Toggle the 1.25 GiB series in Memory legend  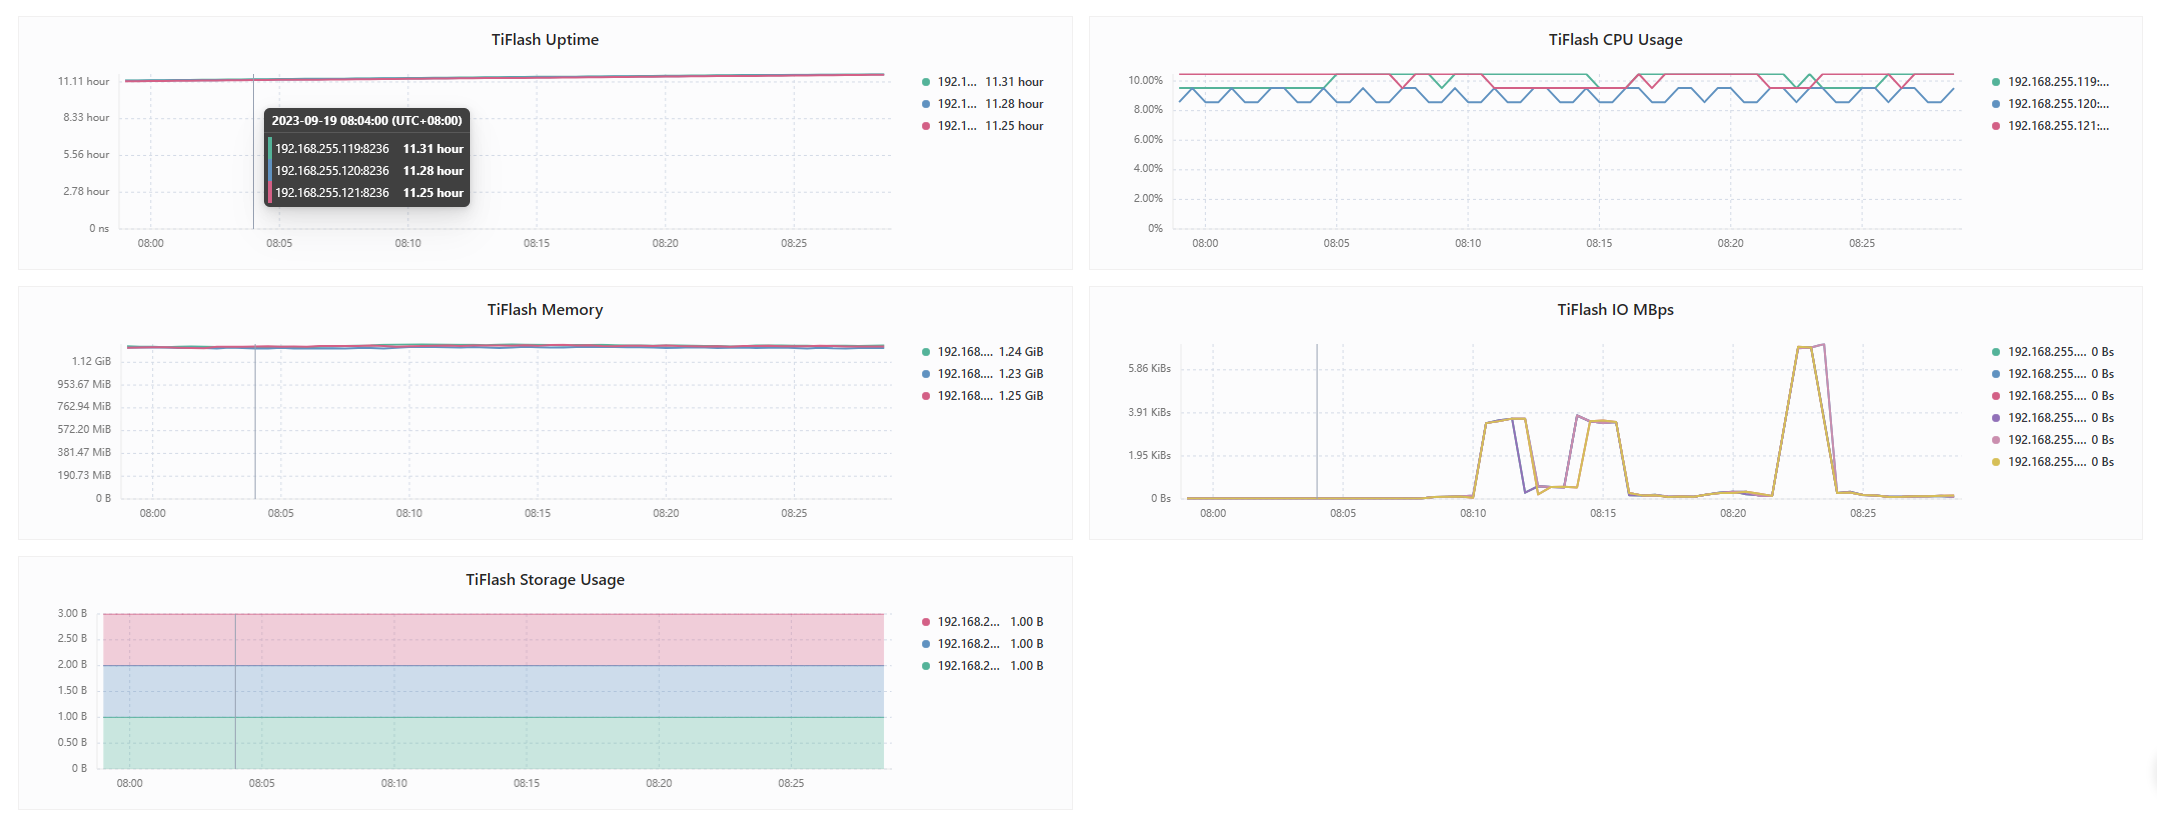[982, 396]
